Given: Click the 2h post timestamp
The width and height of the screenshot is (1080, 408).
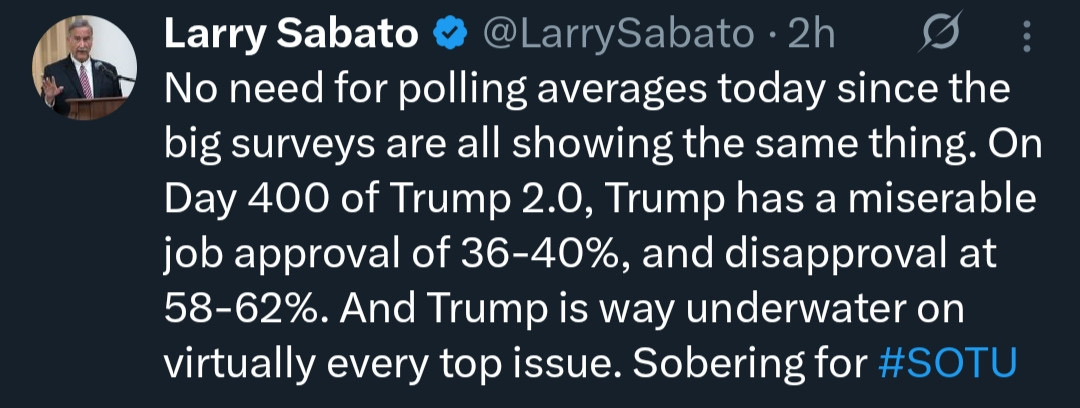Looking at the screenshot, I should pos(811,35).
